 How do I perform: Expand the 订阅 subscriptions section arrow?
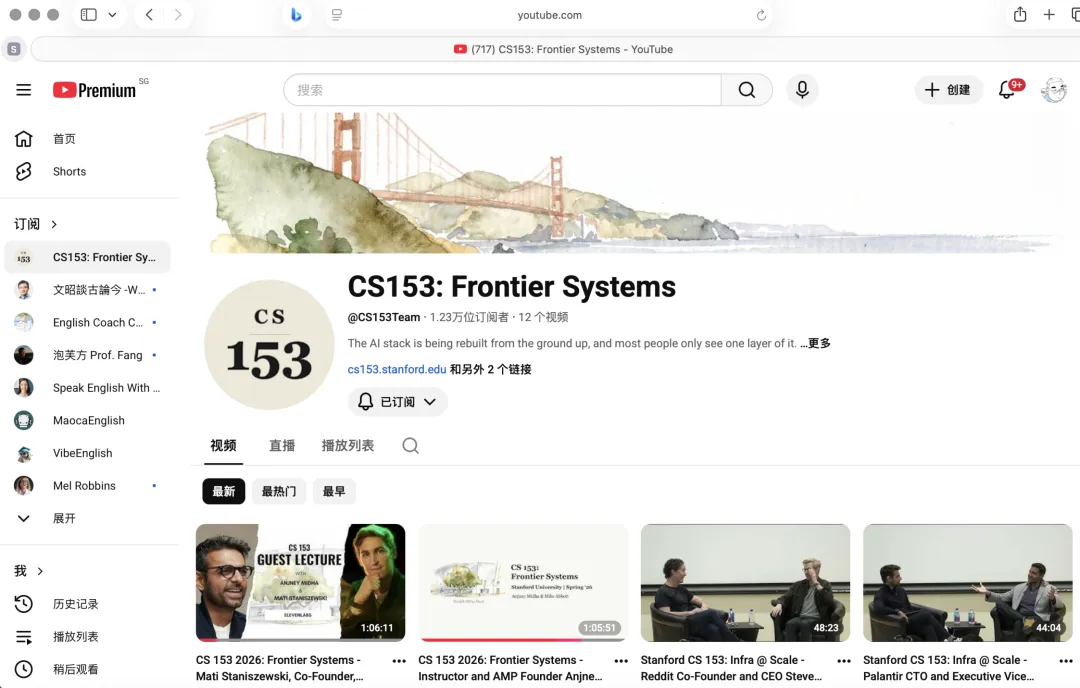[54, 225]
